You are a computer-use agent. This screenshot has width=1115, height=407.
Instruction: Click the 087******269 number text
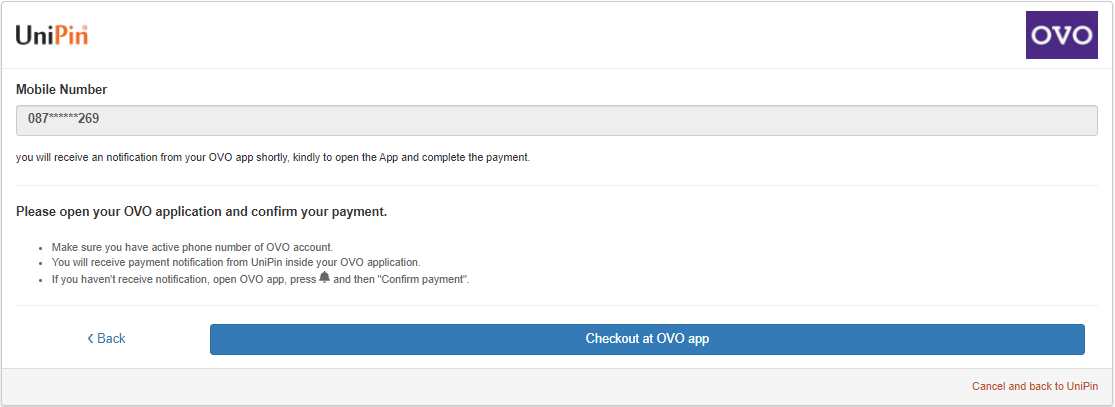[63, 119]
